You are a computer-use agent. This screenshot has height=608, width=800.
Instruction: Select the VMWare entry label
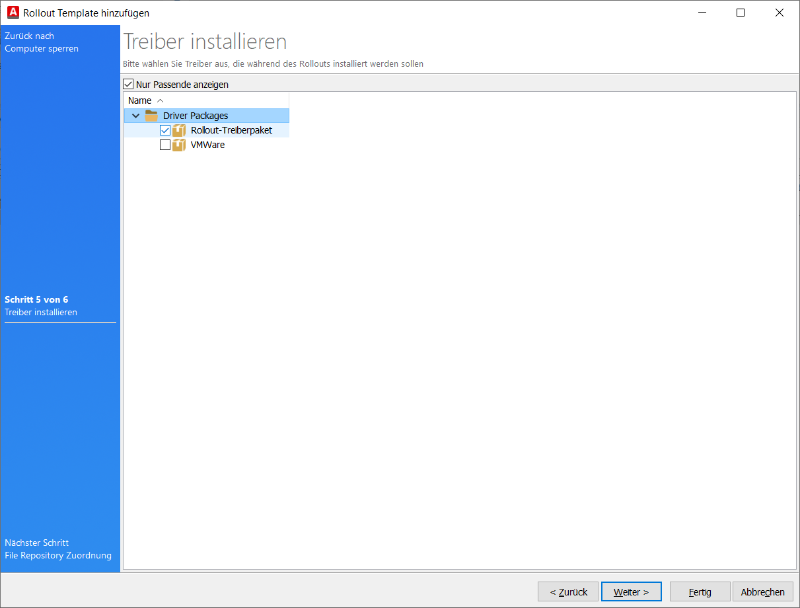207,145
